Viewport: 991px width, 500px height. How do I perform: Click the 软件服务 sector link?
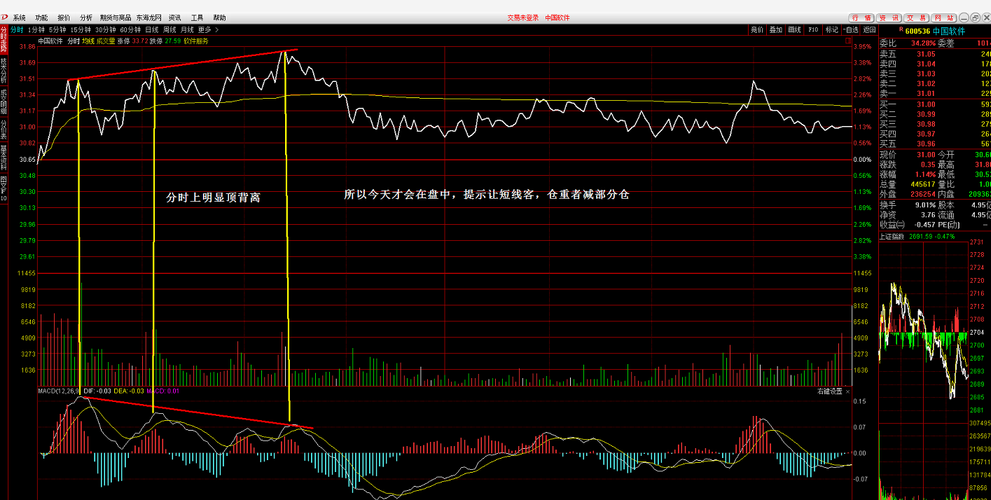[x=195, y=40]
